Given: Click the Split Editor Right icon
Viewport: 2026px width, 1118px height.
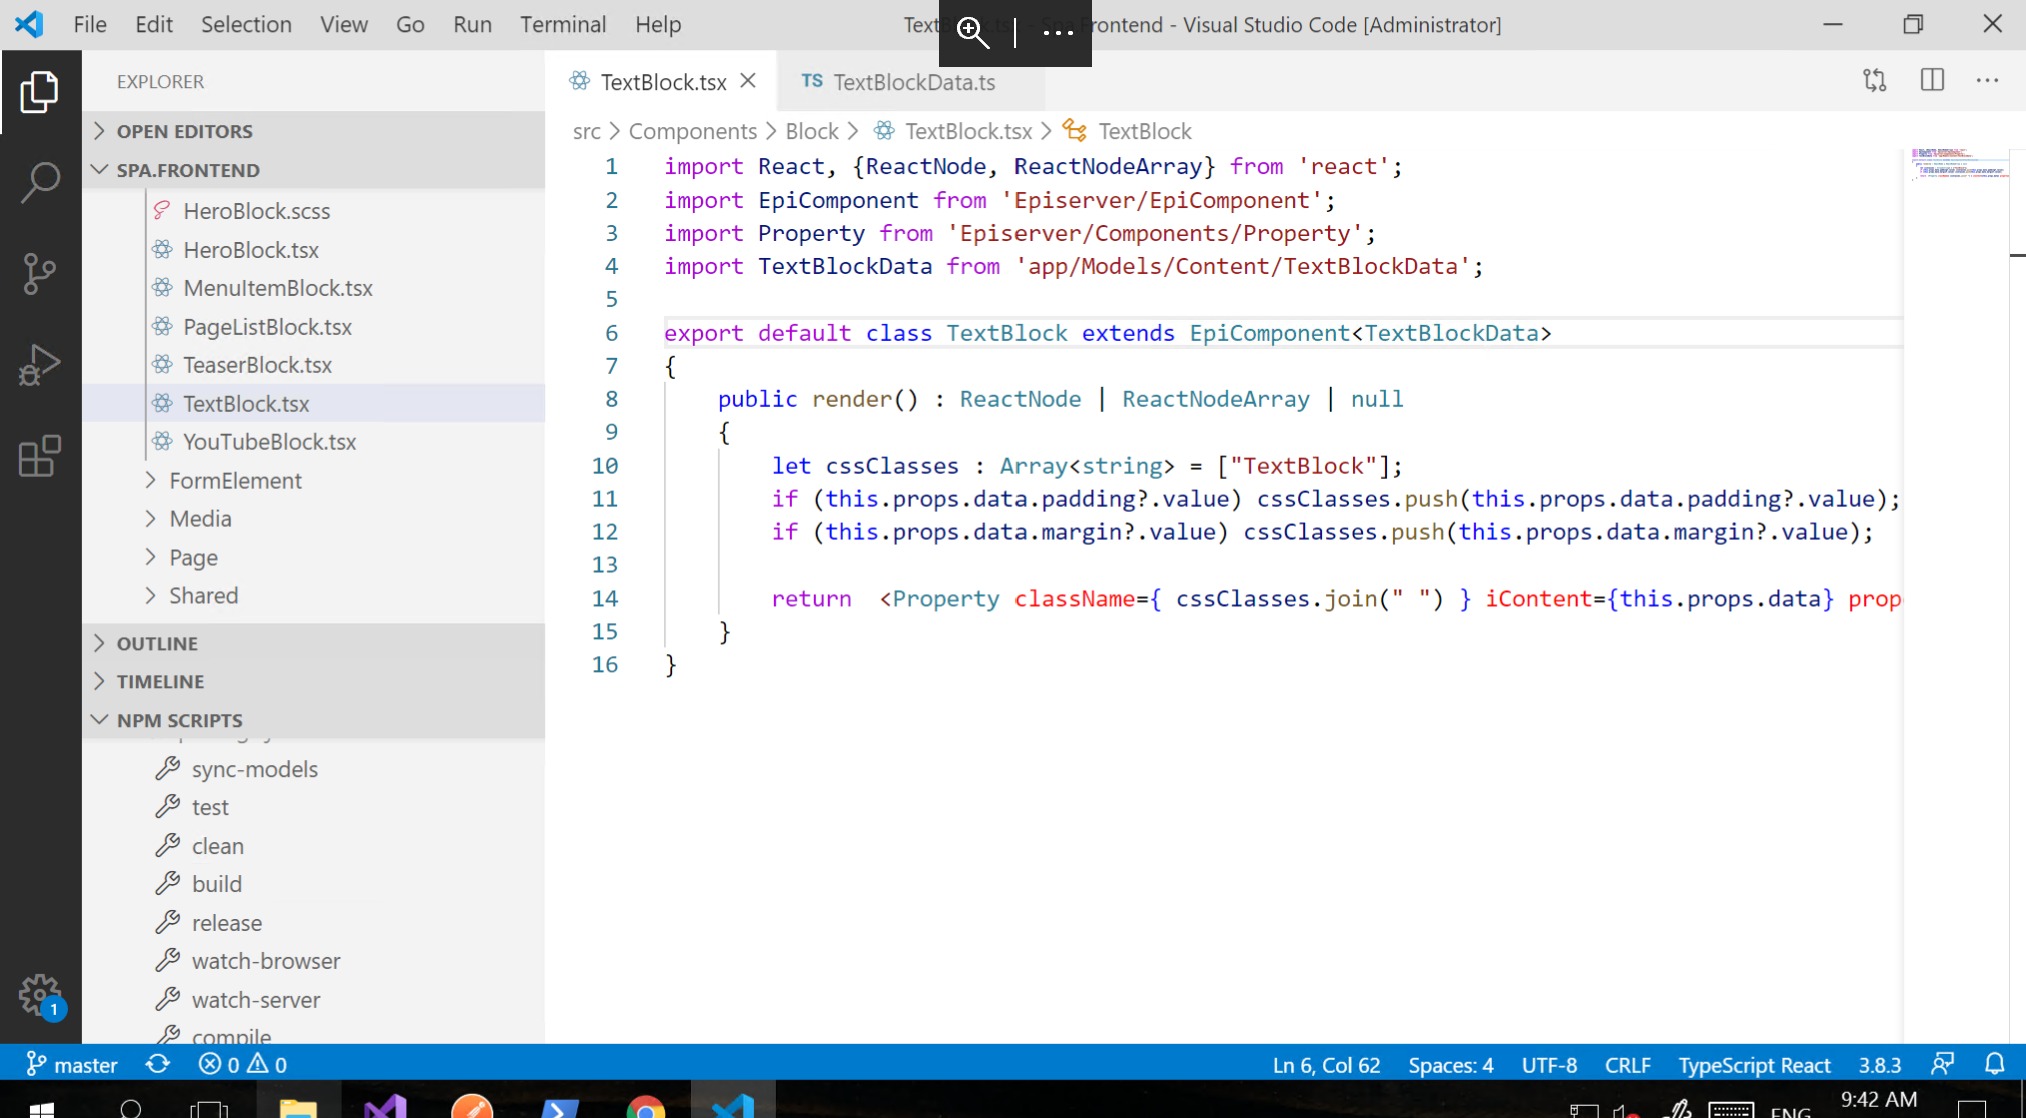Looking at the screenshot, I should 1932,81.
